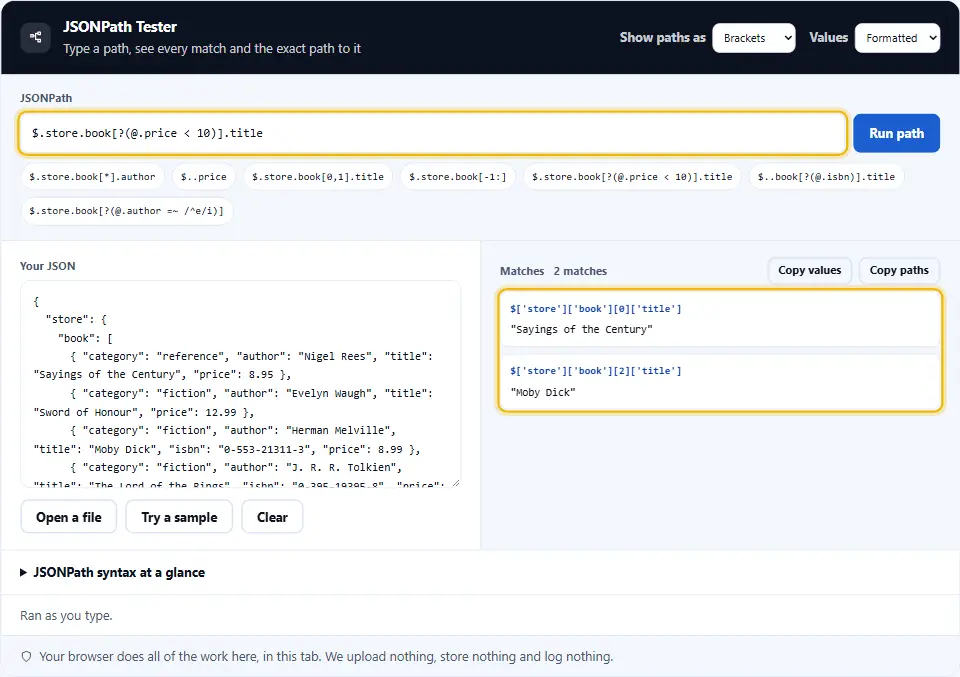Select the price < 10 title sample chip
960x677 pixels.
tap(632, 177)
